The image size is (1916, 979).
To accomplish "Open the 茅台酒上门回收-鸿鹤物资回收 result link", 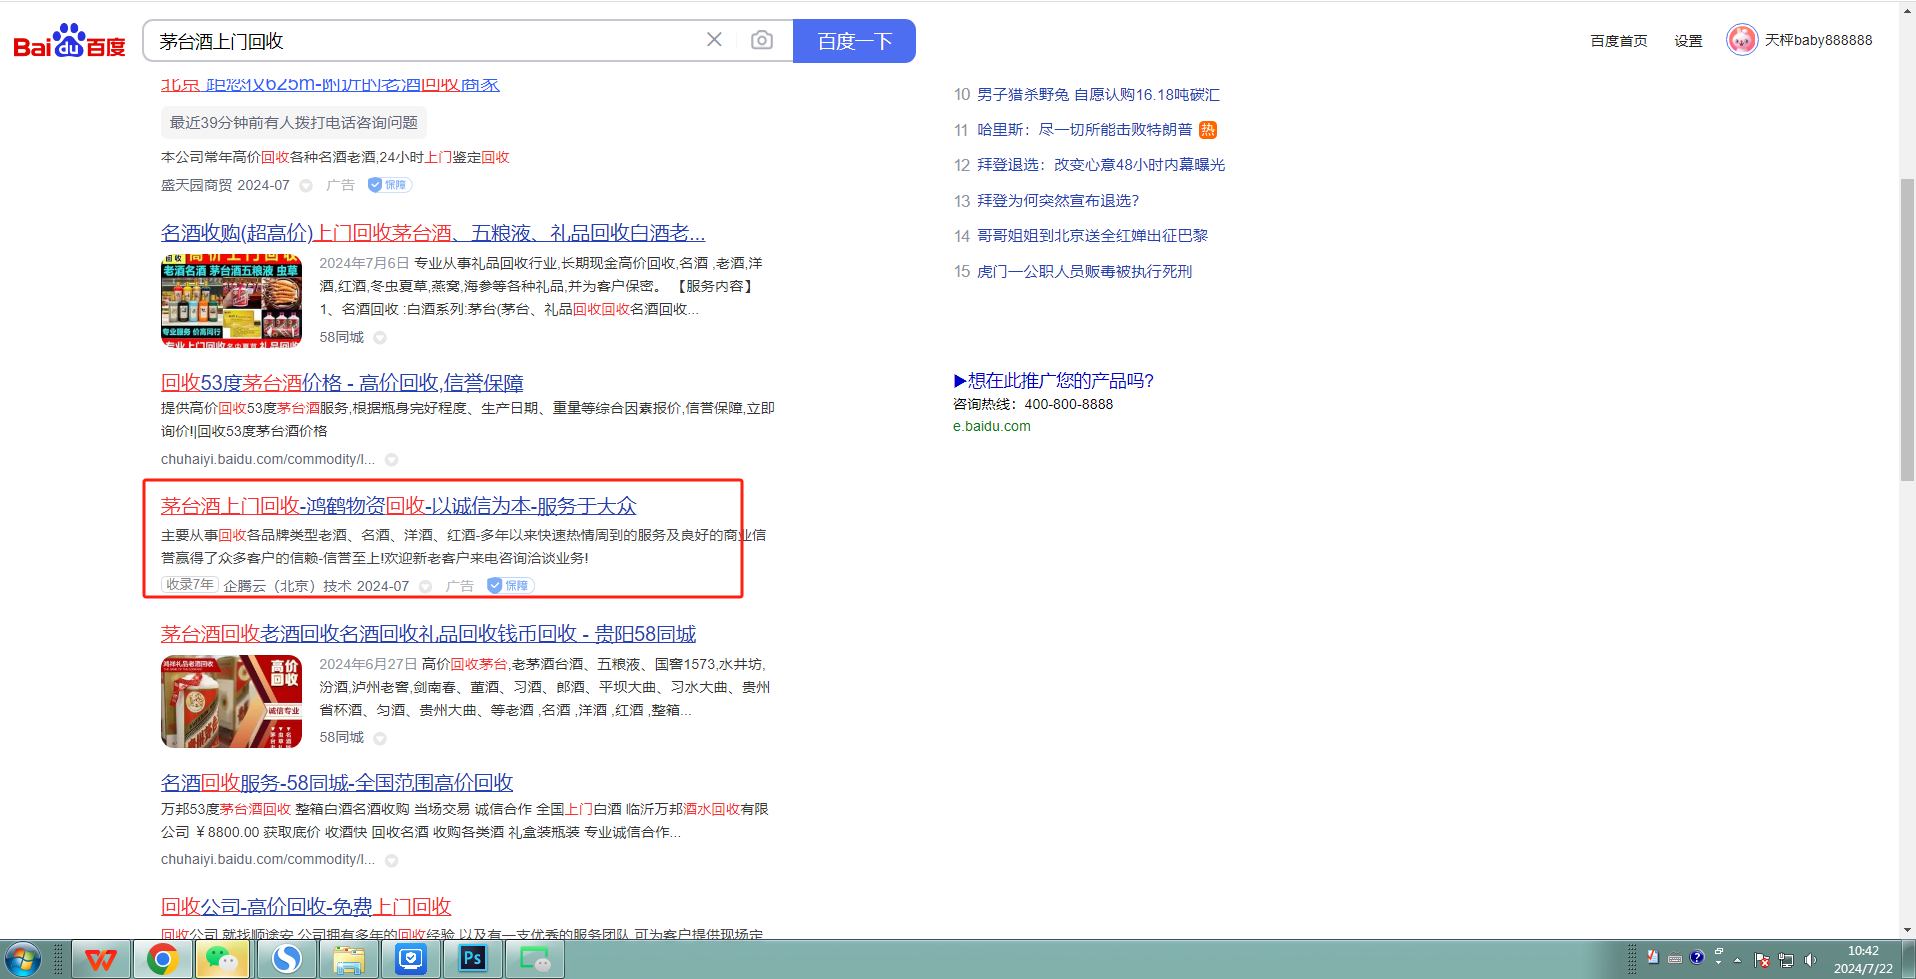I will [398, 506].
